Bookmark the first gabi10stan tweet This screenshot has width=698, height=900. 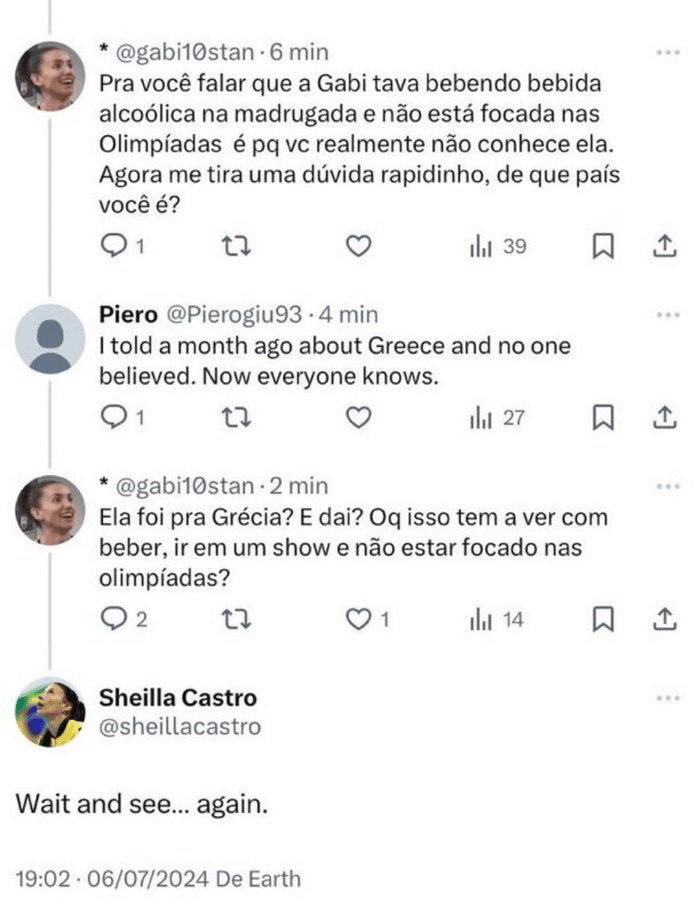click(x=603, y=246)
